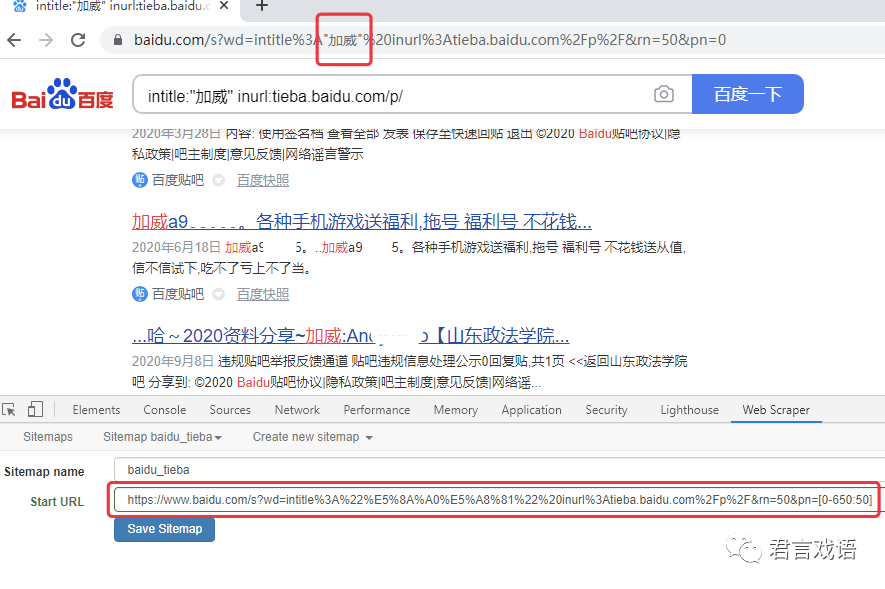Open the 2020资料分享 山东政法学院 result link

351,336
